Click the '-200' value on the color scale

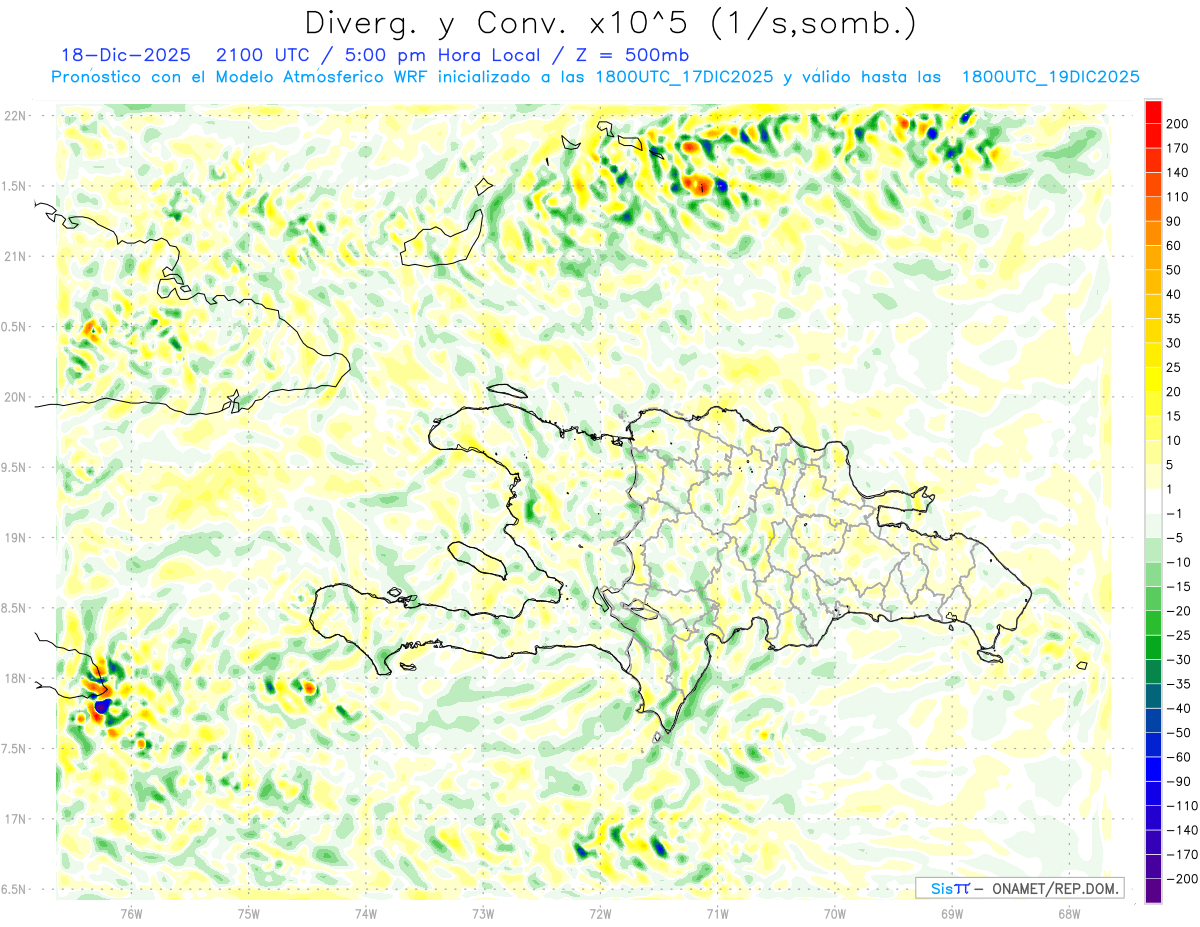[1182, 879]
